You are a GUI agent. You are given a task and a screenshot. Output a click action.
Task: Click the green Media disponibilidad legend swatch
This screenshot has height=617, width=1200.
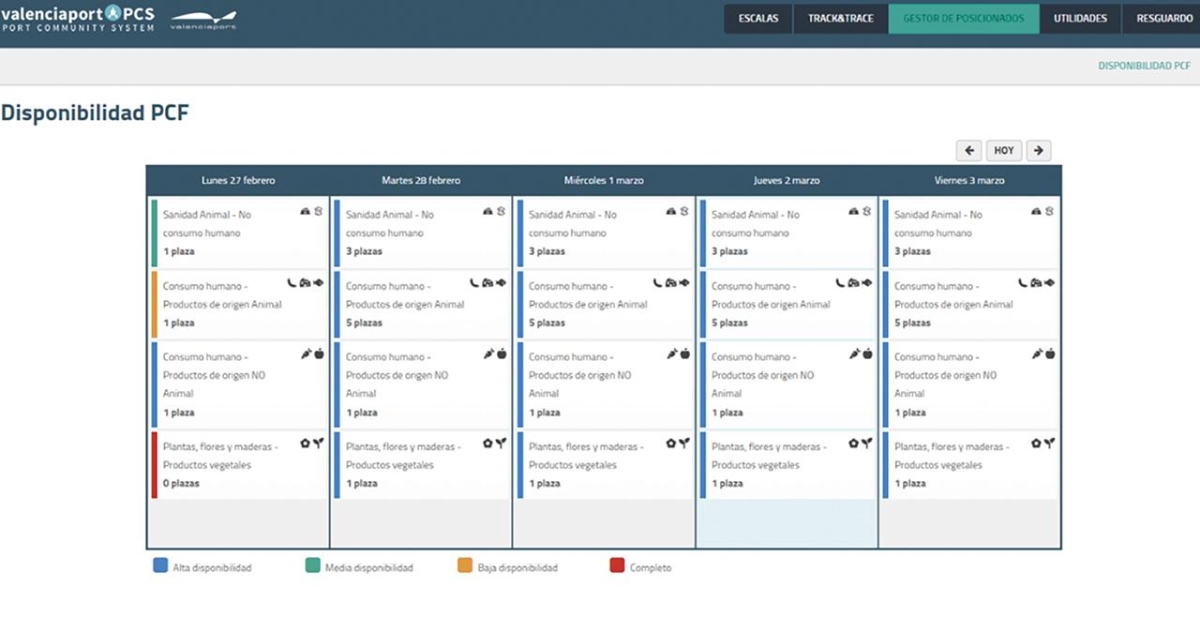[312, 566]
